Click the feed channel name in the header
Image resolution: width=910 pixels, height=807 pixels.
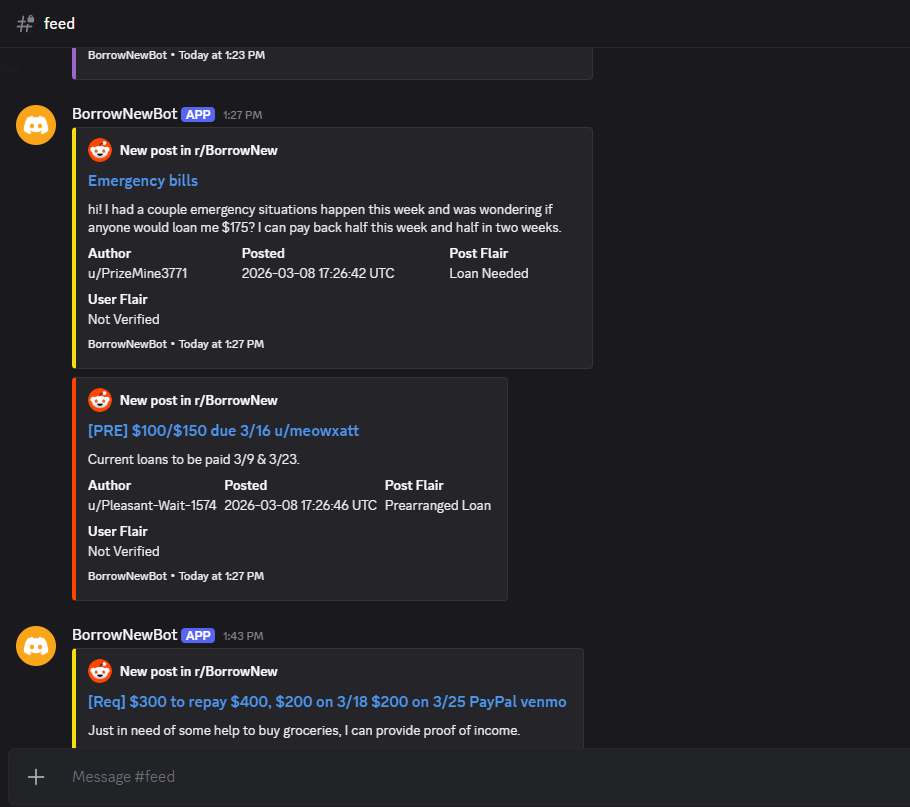coord(59,23)
